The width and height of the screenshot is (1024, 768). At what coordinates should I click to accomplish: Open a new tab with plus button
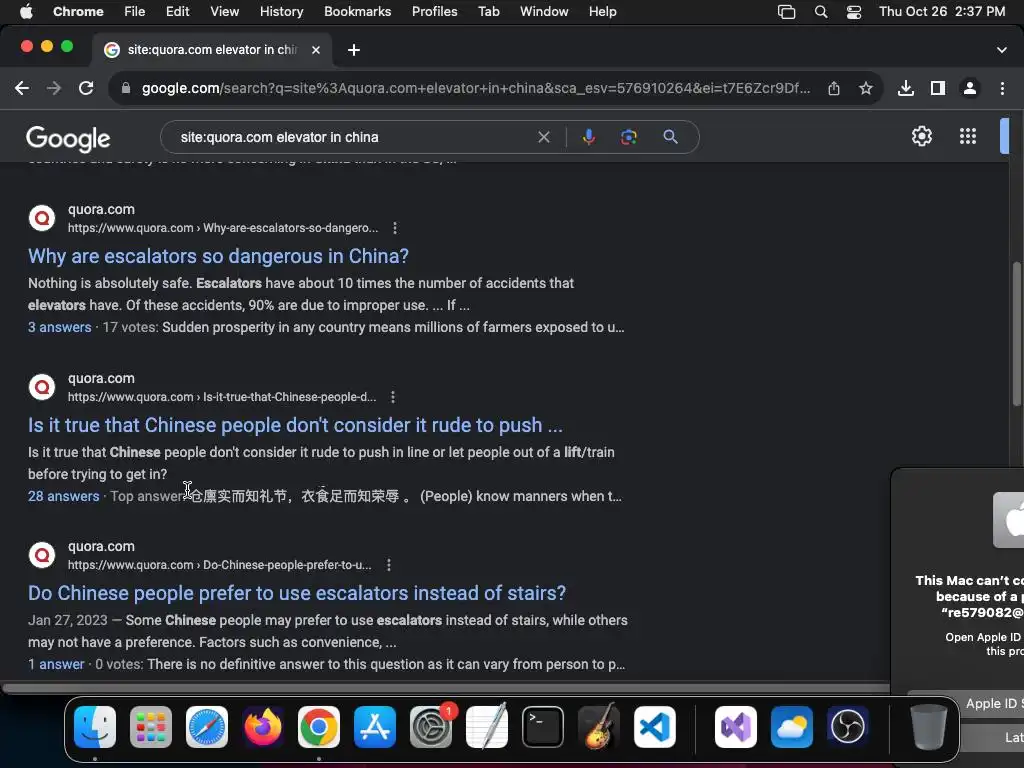[354, 50]
